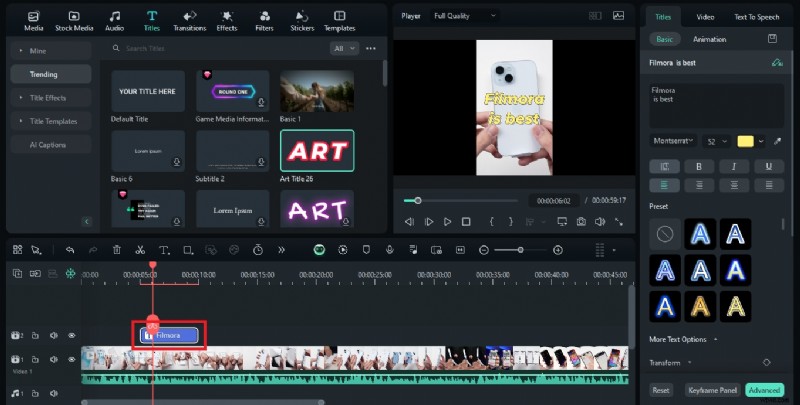Open the Transitions tab
Image resolution: width=800 pixels, height=405 pixels.
coord(189,21)
